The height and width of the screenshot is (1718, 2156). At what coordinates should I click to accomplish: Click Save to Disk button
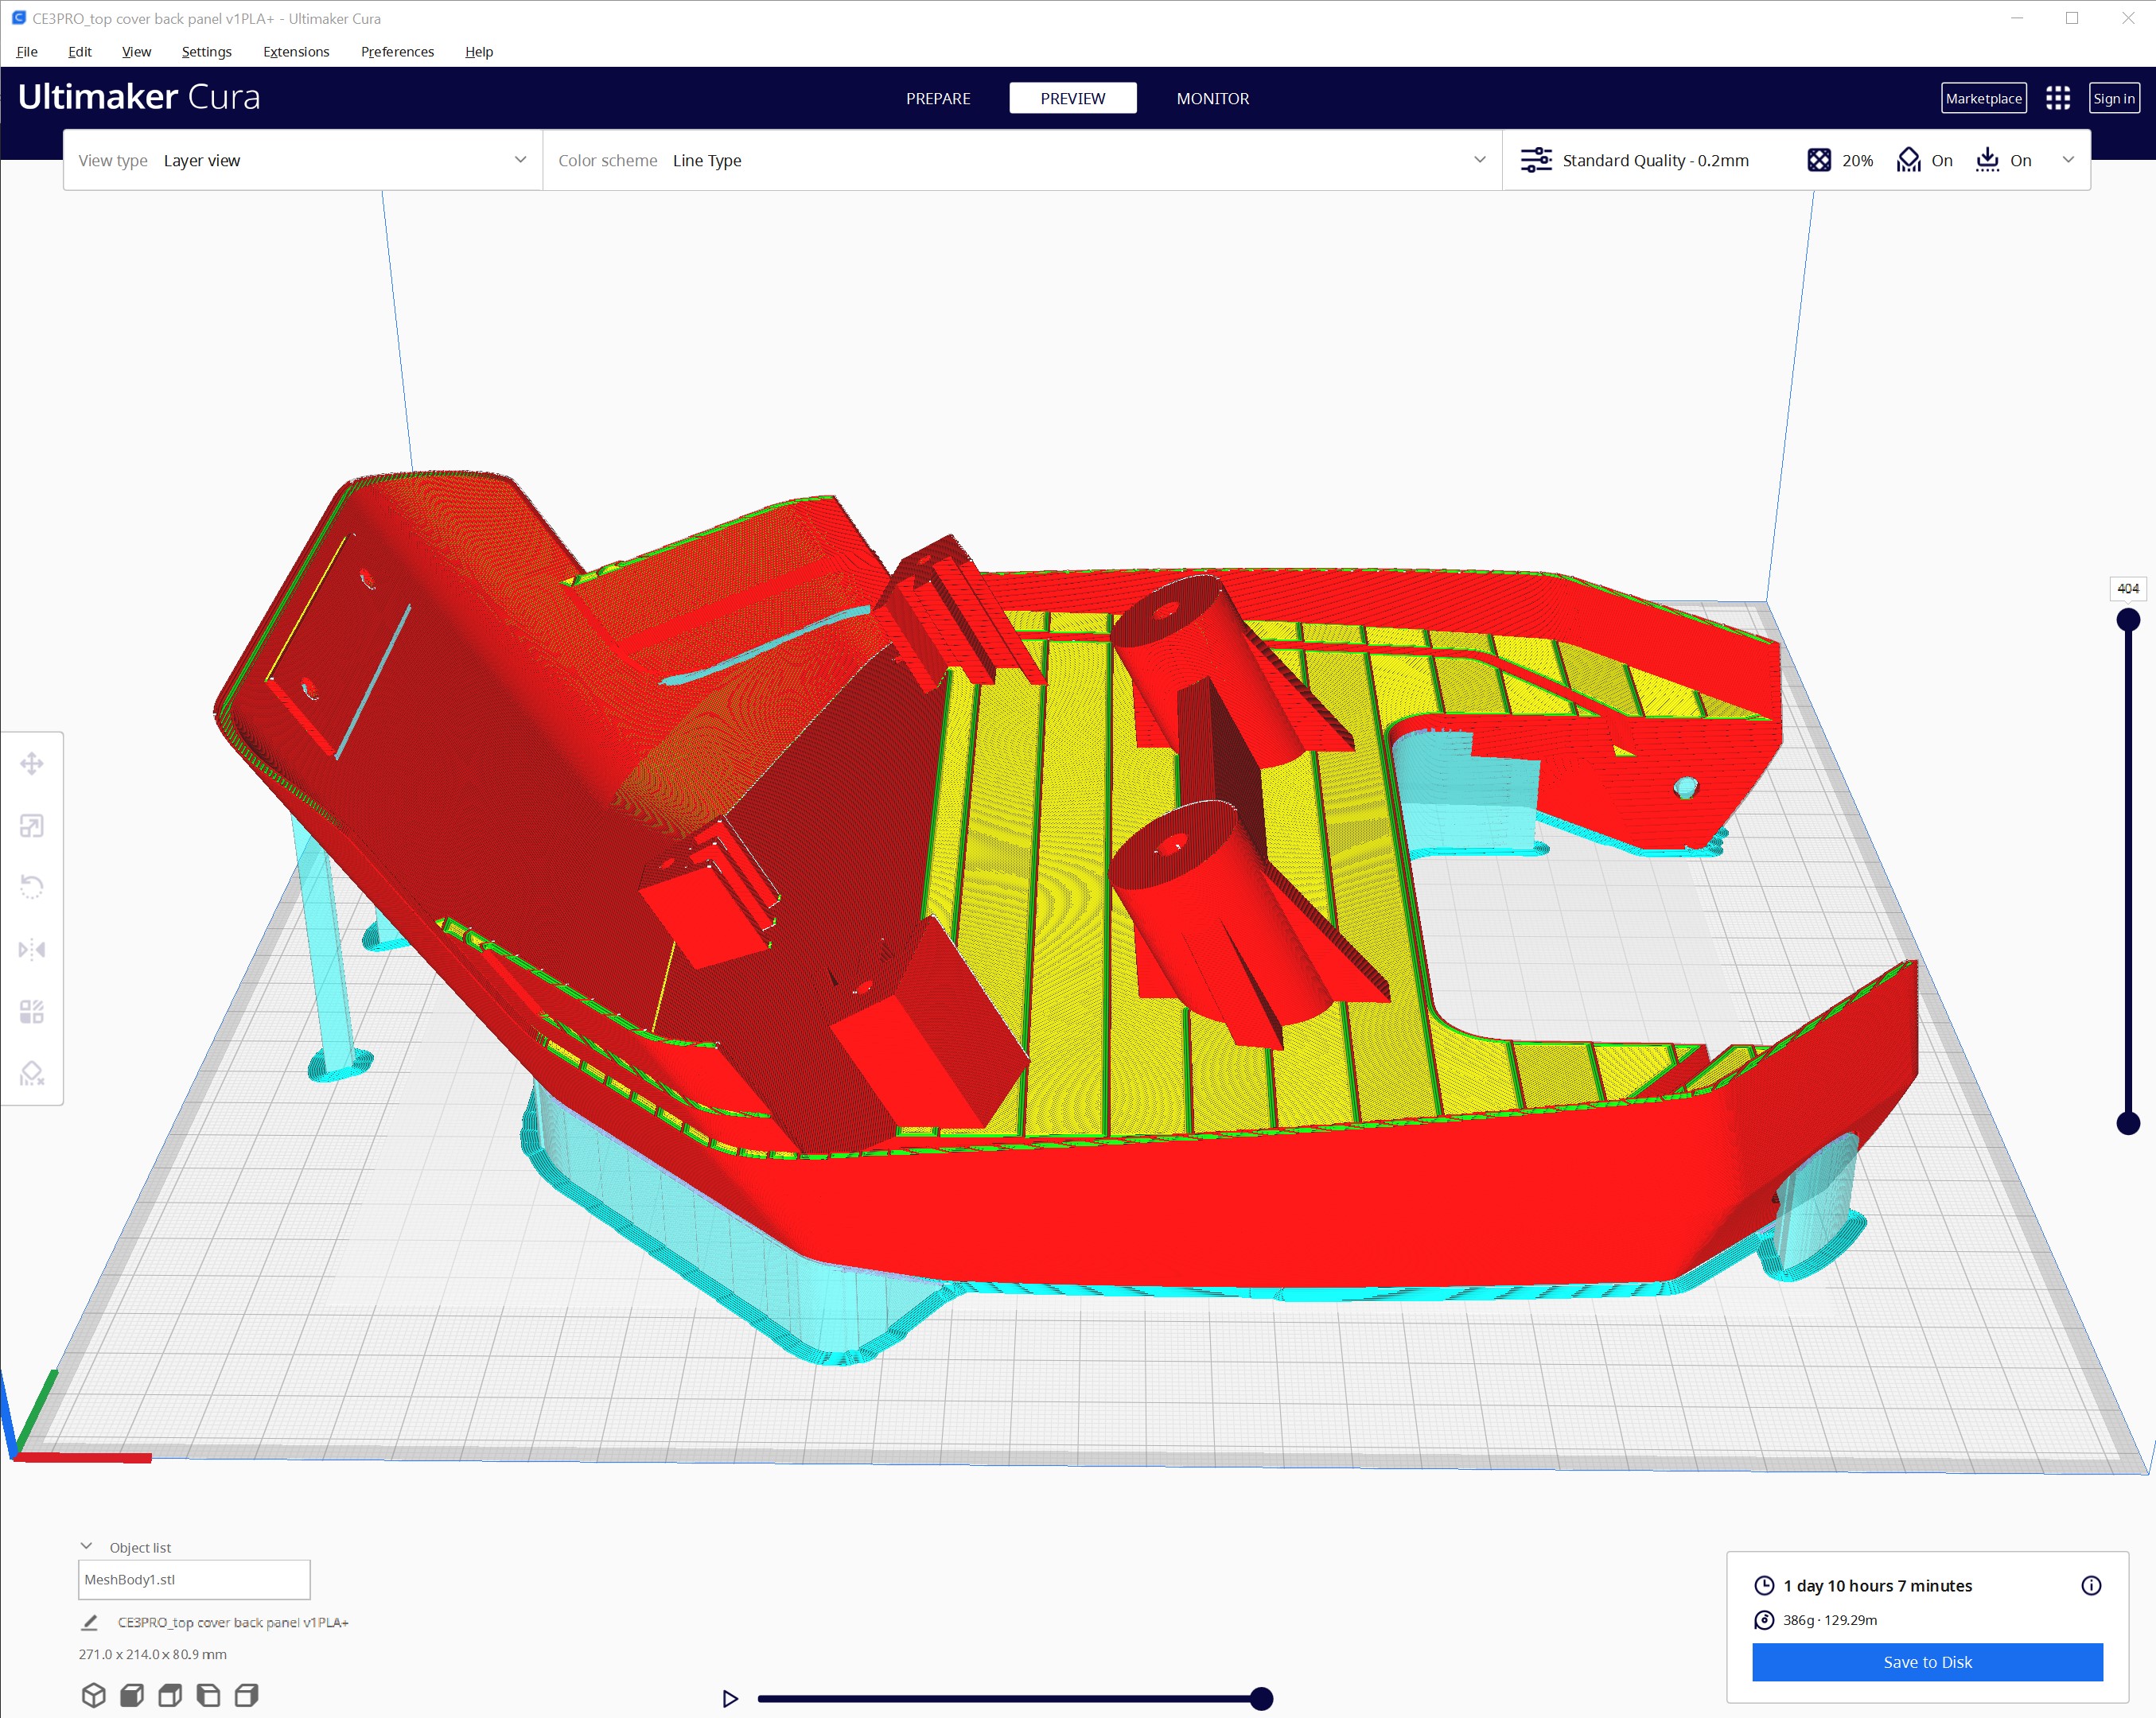pyautogui.click(x=1926, y=1662)
